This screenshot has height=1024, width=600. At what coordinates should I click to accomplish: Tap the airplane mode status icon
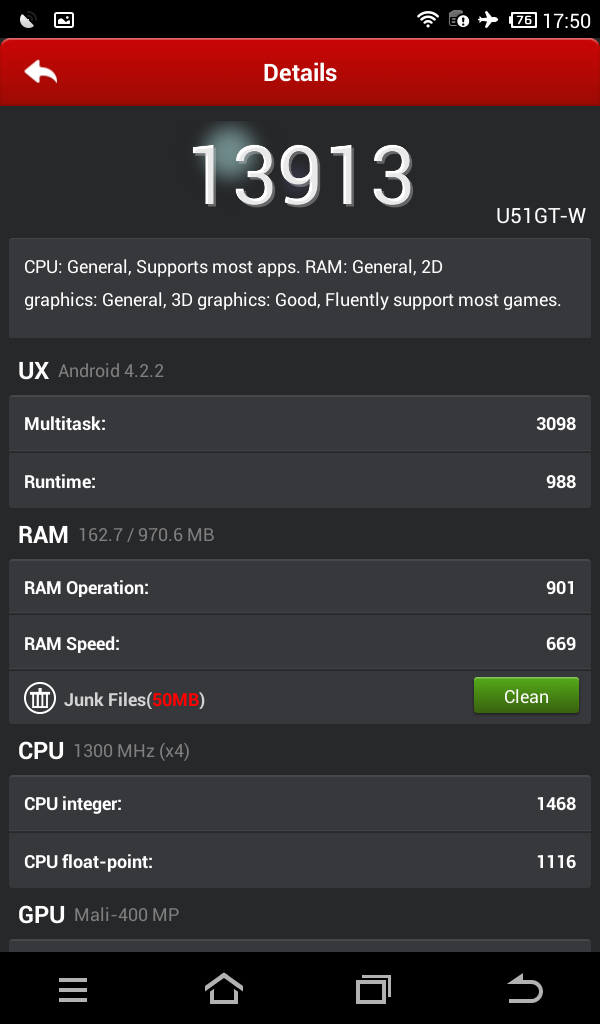point(488,19)
